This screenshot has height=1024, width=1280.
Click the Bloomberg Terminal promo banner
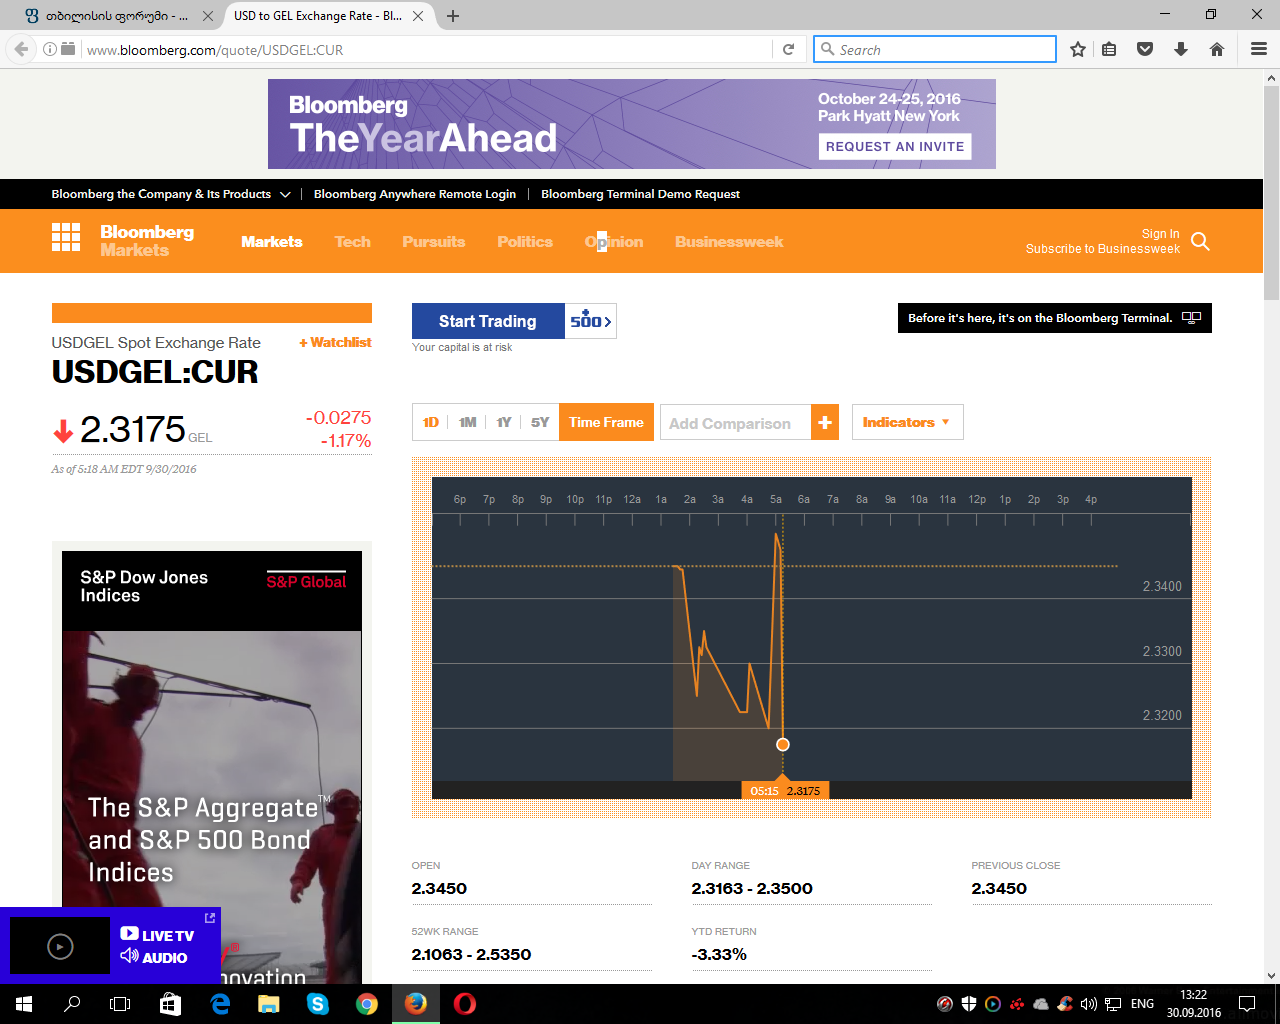[x=1055, y=318]
